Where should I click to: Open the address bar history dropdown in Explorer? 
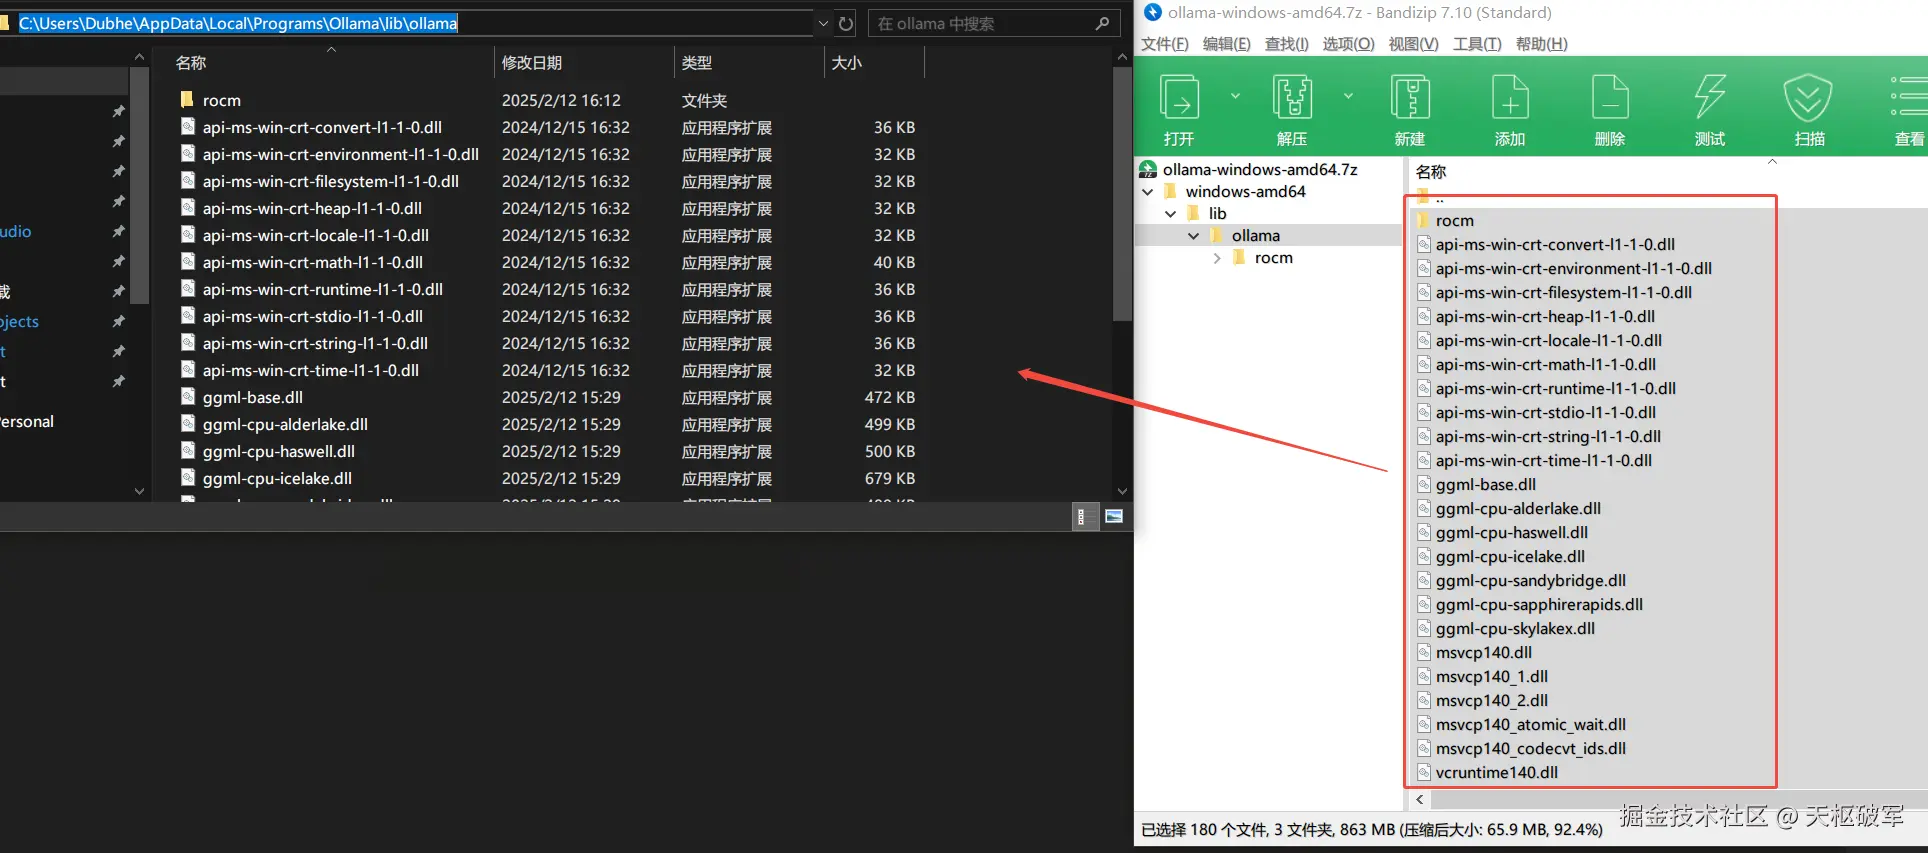click(x=823, y=23)
